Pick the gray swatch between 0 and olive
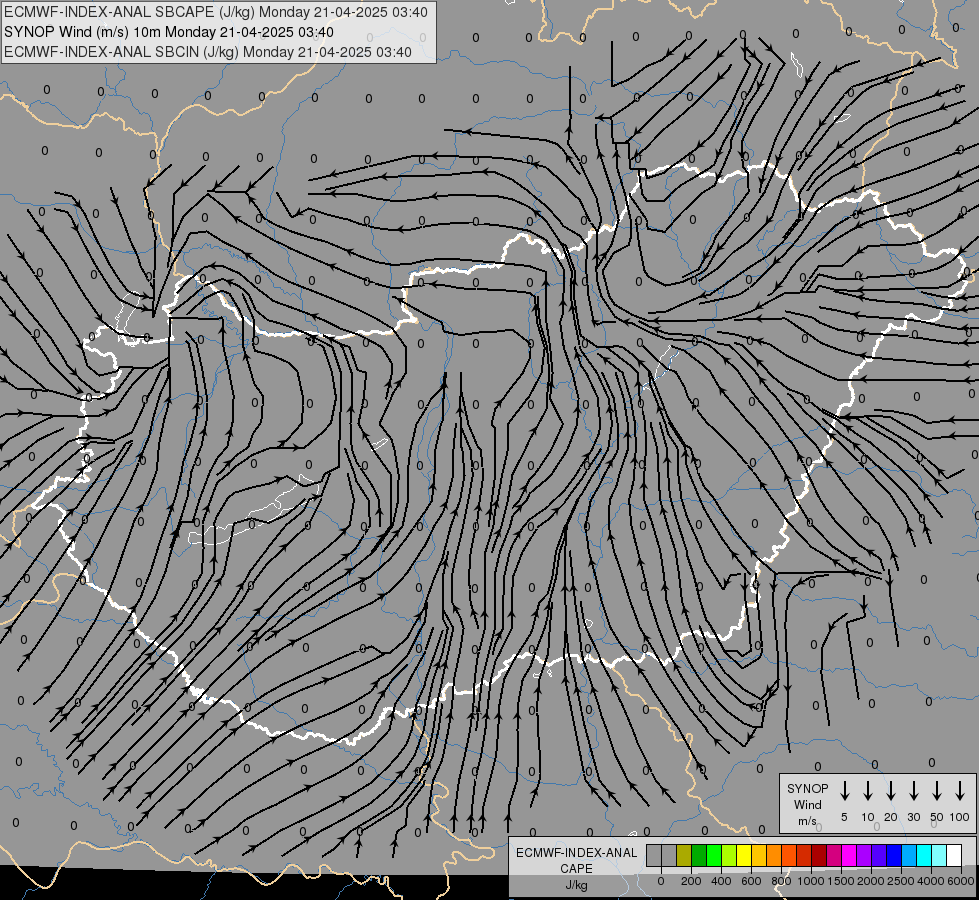The height and width of the screenshot is (900, 979). click(669, 855)
